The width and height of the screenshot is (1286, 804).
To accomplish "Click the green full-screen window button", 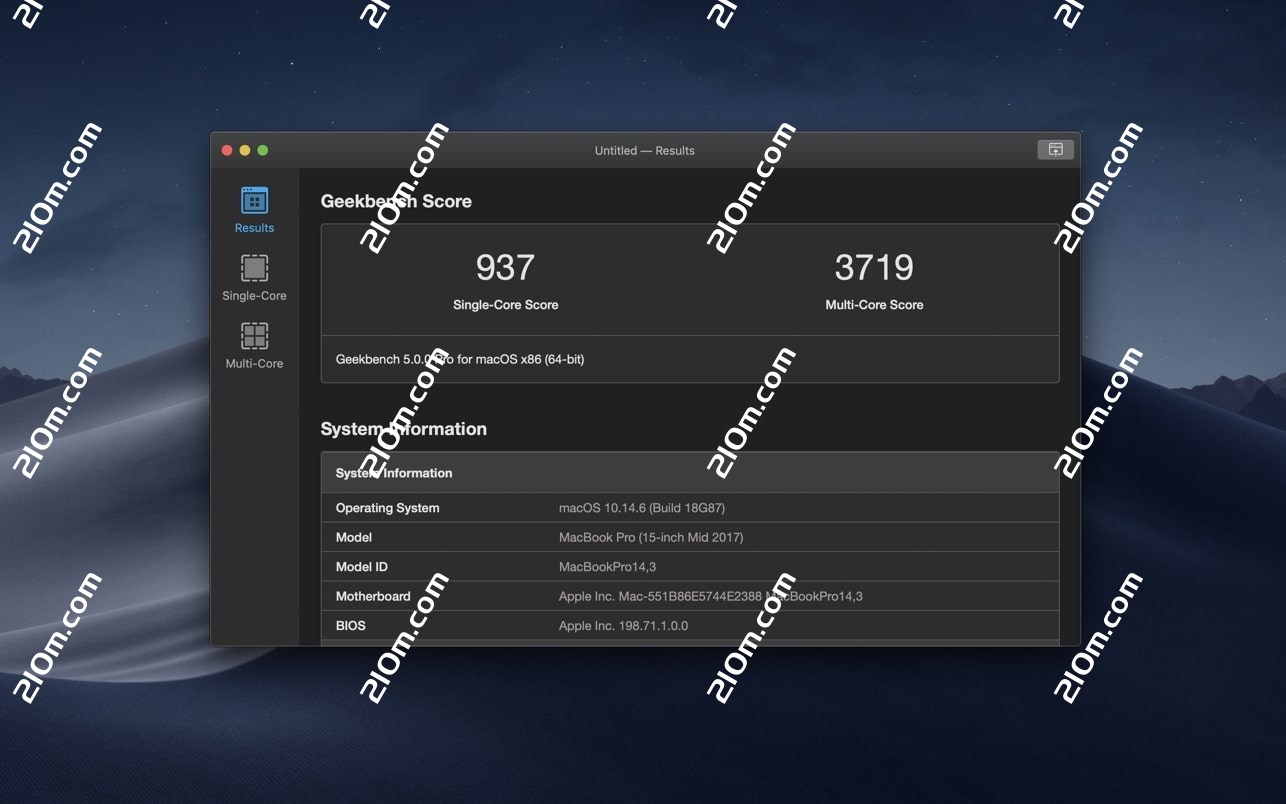I will (263, 150).
